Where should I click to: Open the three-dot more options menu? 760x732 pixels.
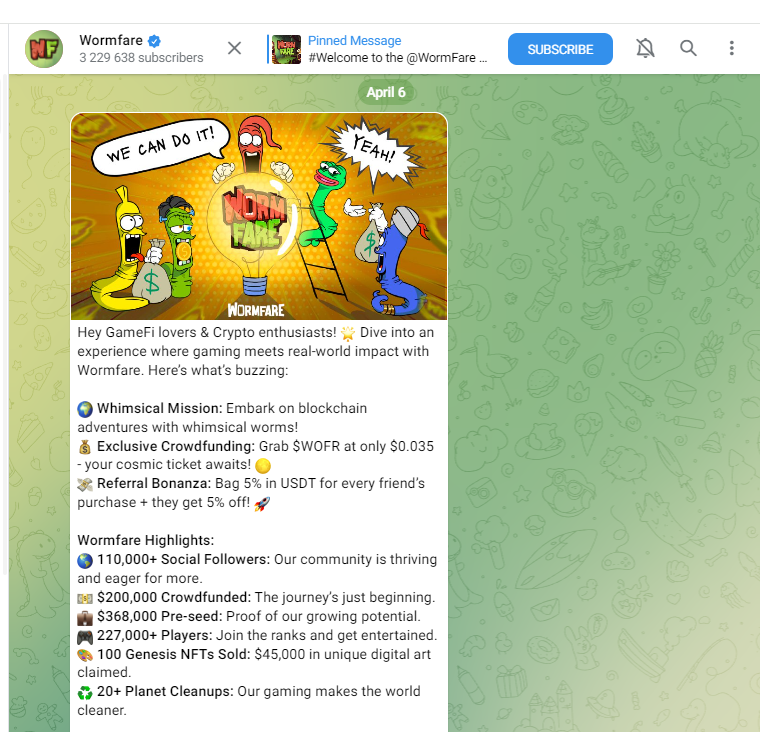731,48
